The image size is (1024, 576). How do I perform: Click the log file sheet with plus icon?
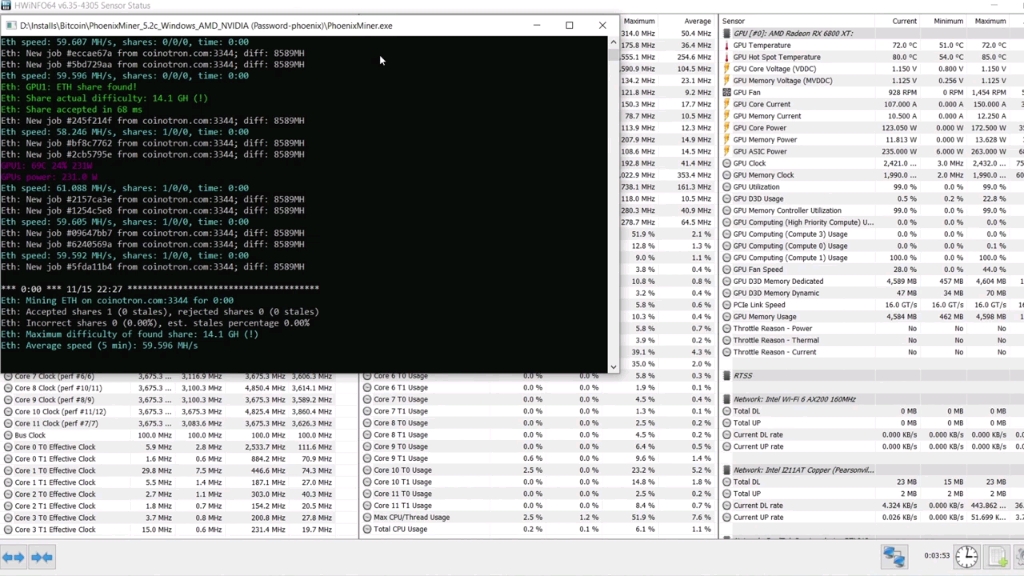[x=997, y=556]
